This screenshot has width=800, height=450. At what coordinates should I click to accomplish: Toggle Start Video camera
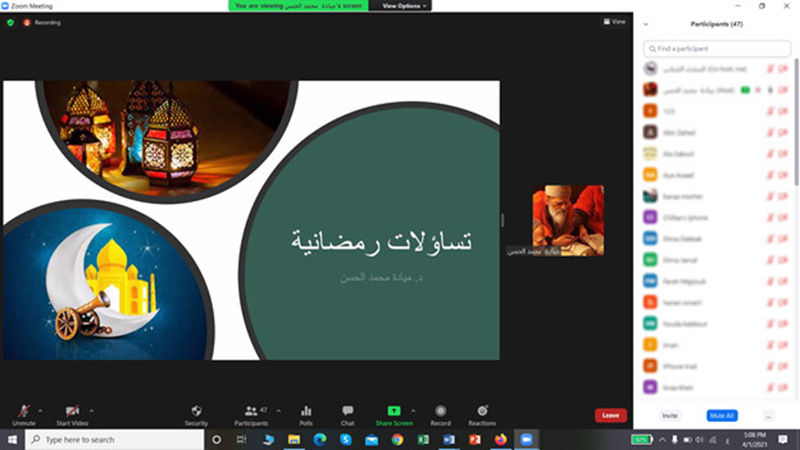[x=72, y=411]
